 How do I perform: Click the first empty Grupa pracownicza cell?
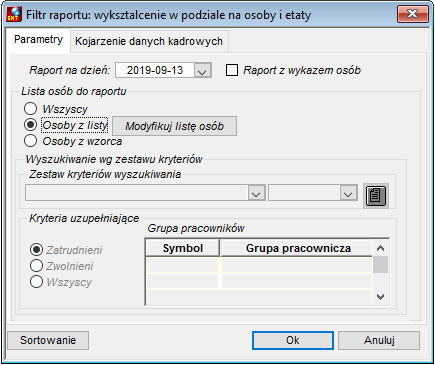click(x=297, y=265)
